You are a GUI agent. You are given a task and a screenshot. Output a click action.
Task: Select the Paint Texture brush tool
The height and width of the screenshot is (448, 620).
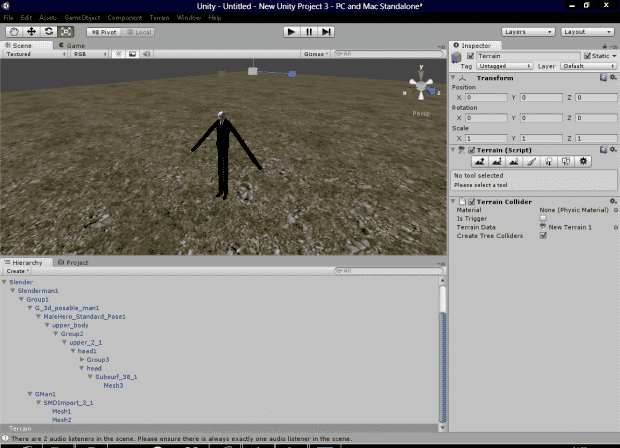coord(532,161)
